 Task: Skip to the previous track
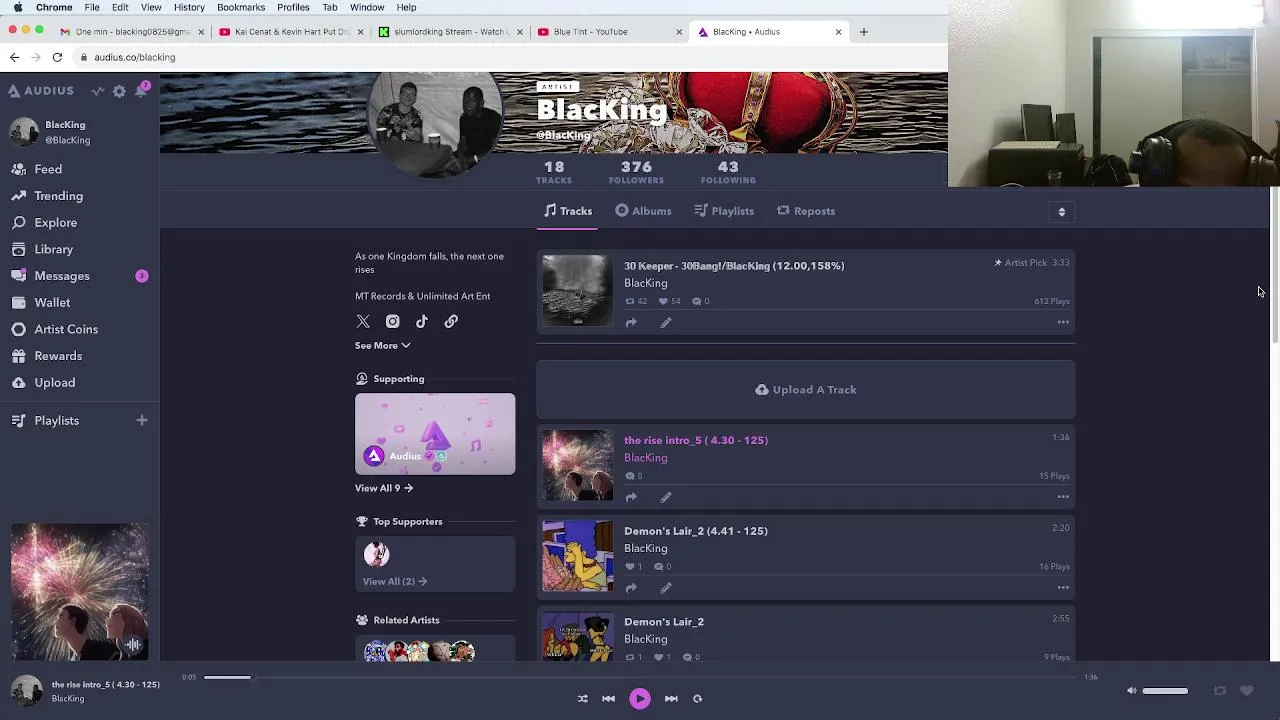pyautogui.click(x=608, y=699)
